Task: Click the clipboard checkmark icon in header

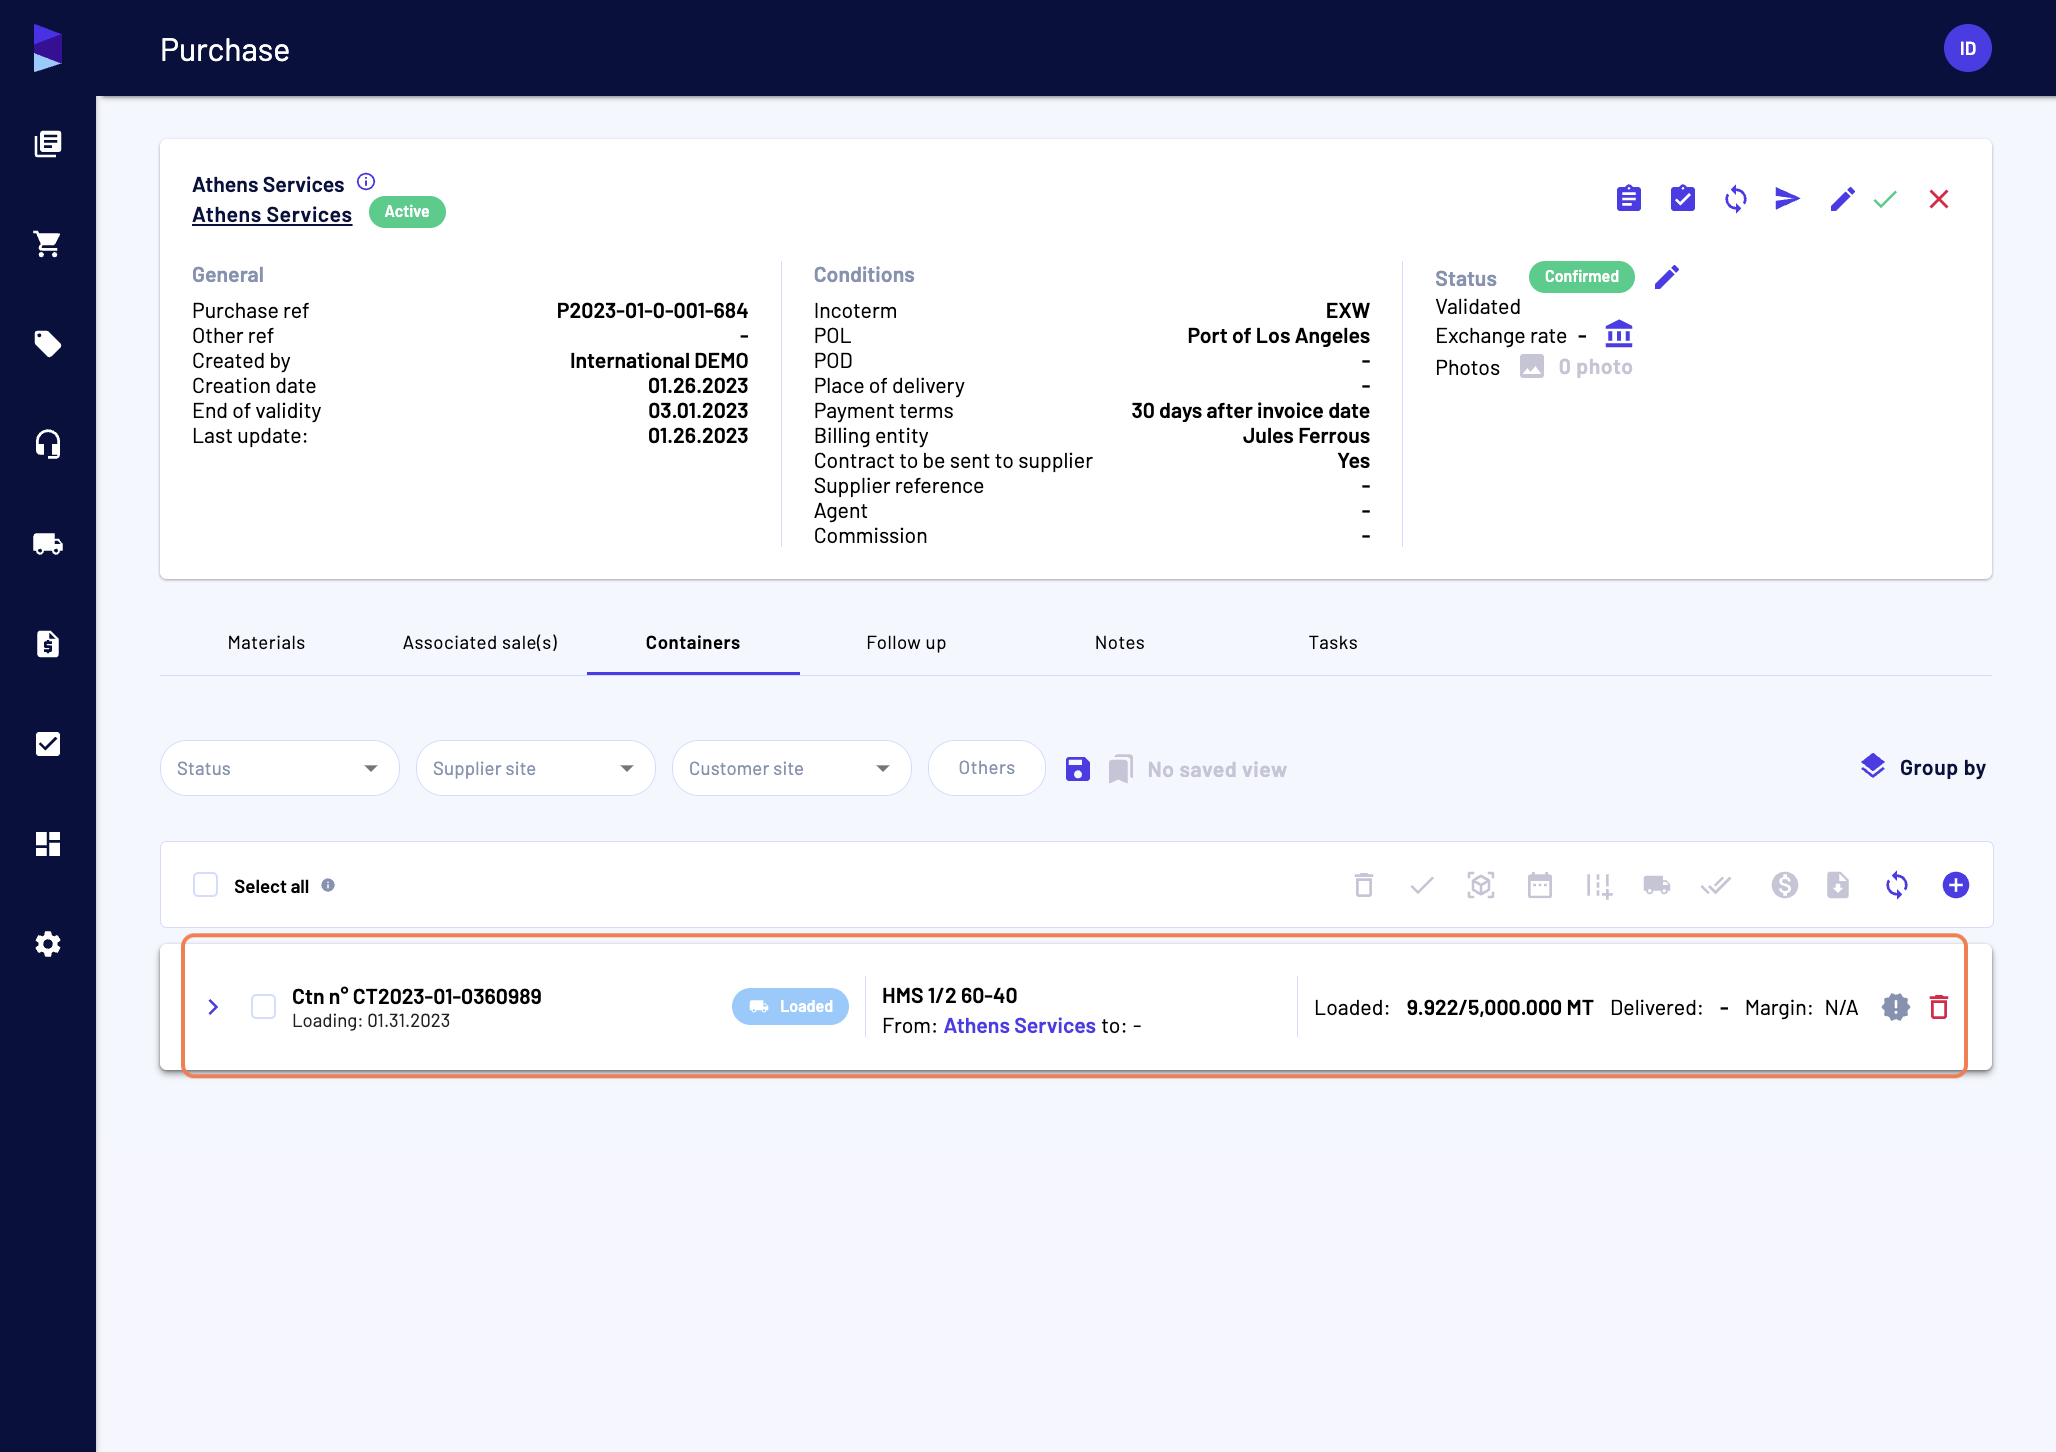Action: point(1682,199)
